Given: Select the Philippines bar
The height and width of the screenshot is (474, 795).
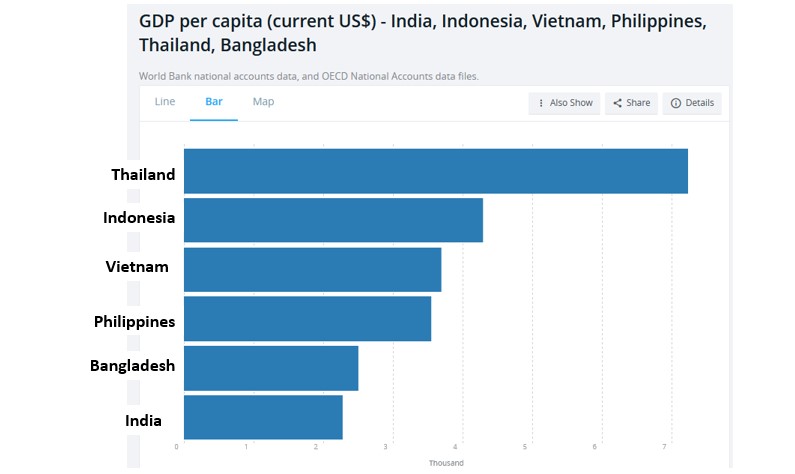Looking at the screenshot, I should pyautogui.click(x=307, y=318).
